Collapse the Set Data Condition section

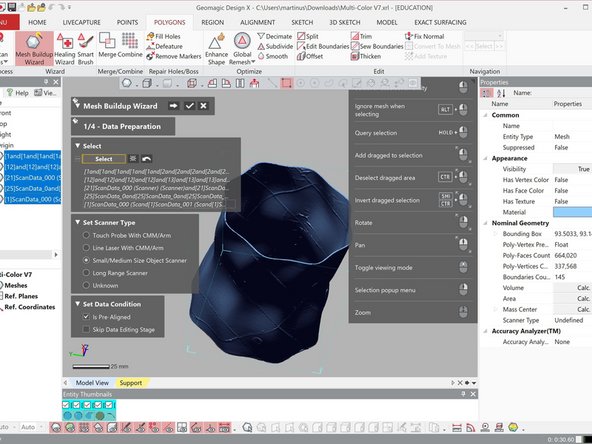click(77, 304)
